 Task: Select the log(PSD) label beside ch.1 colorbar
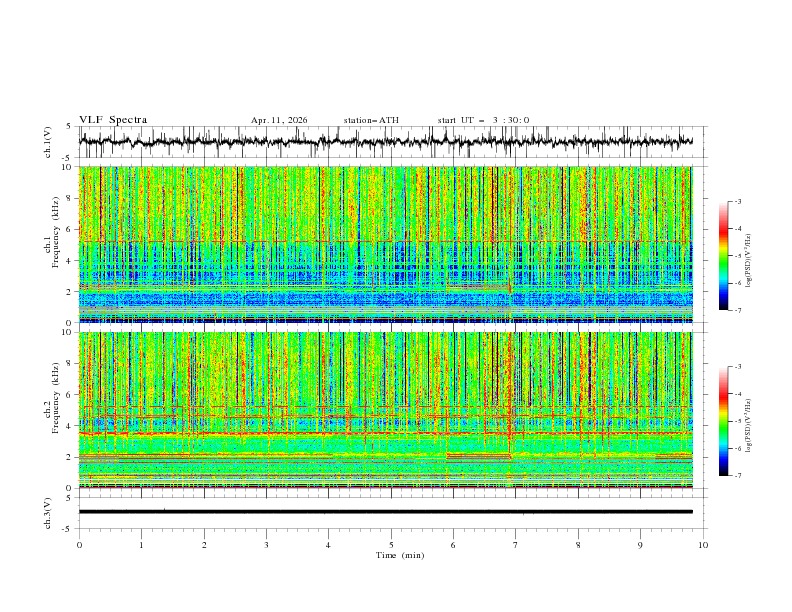pyautogui.click(x=748, y=261)
